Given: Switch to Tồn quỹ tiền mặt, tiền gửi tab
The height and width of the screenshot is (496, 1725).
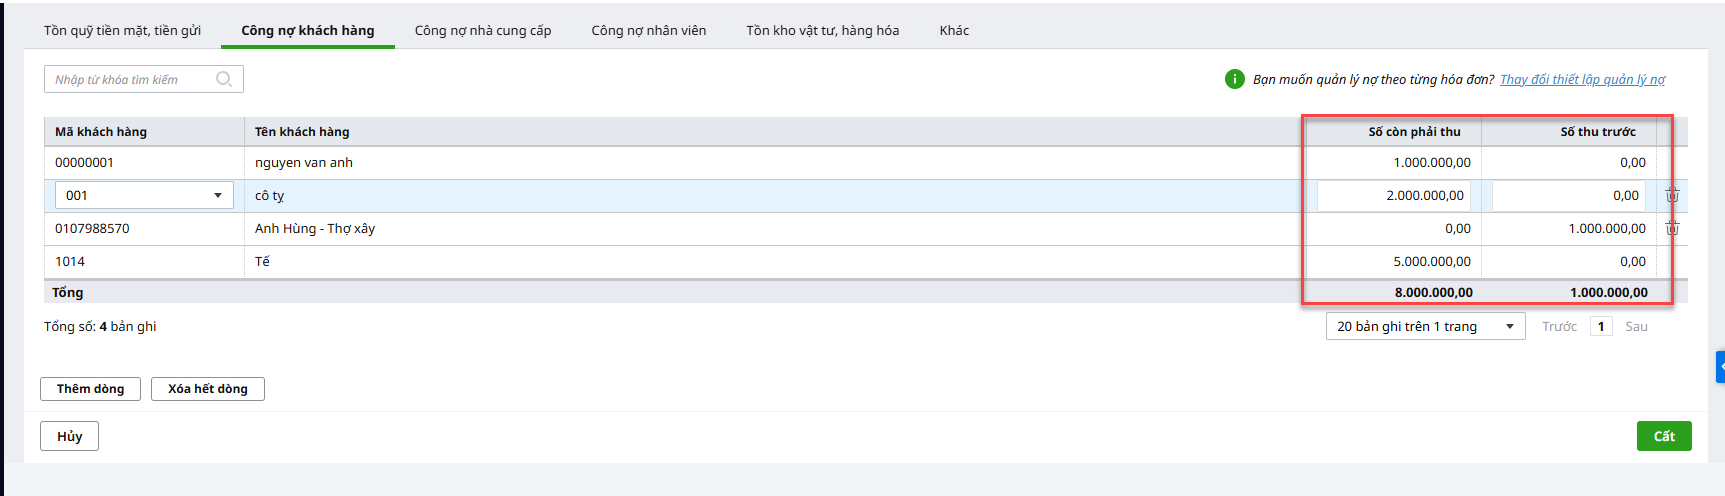Looking at the screenshot, I should point(122,30).
